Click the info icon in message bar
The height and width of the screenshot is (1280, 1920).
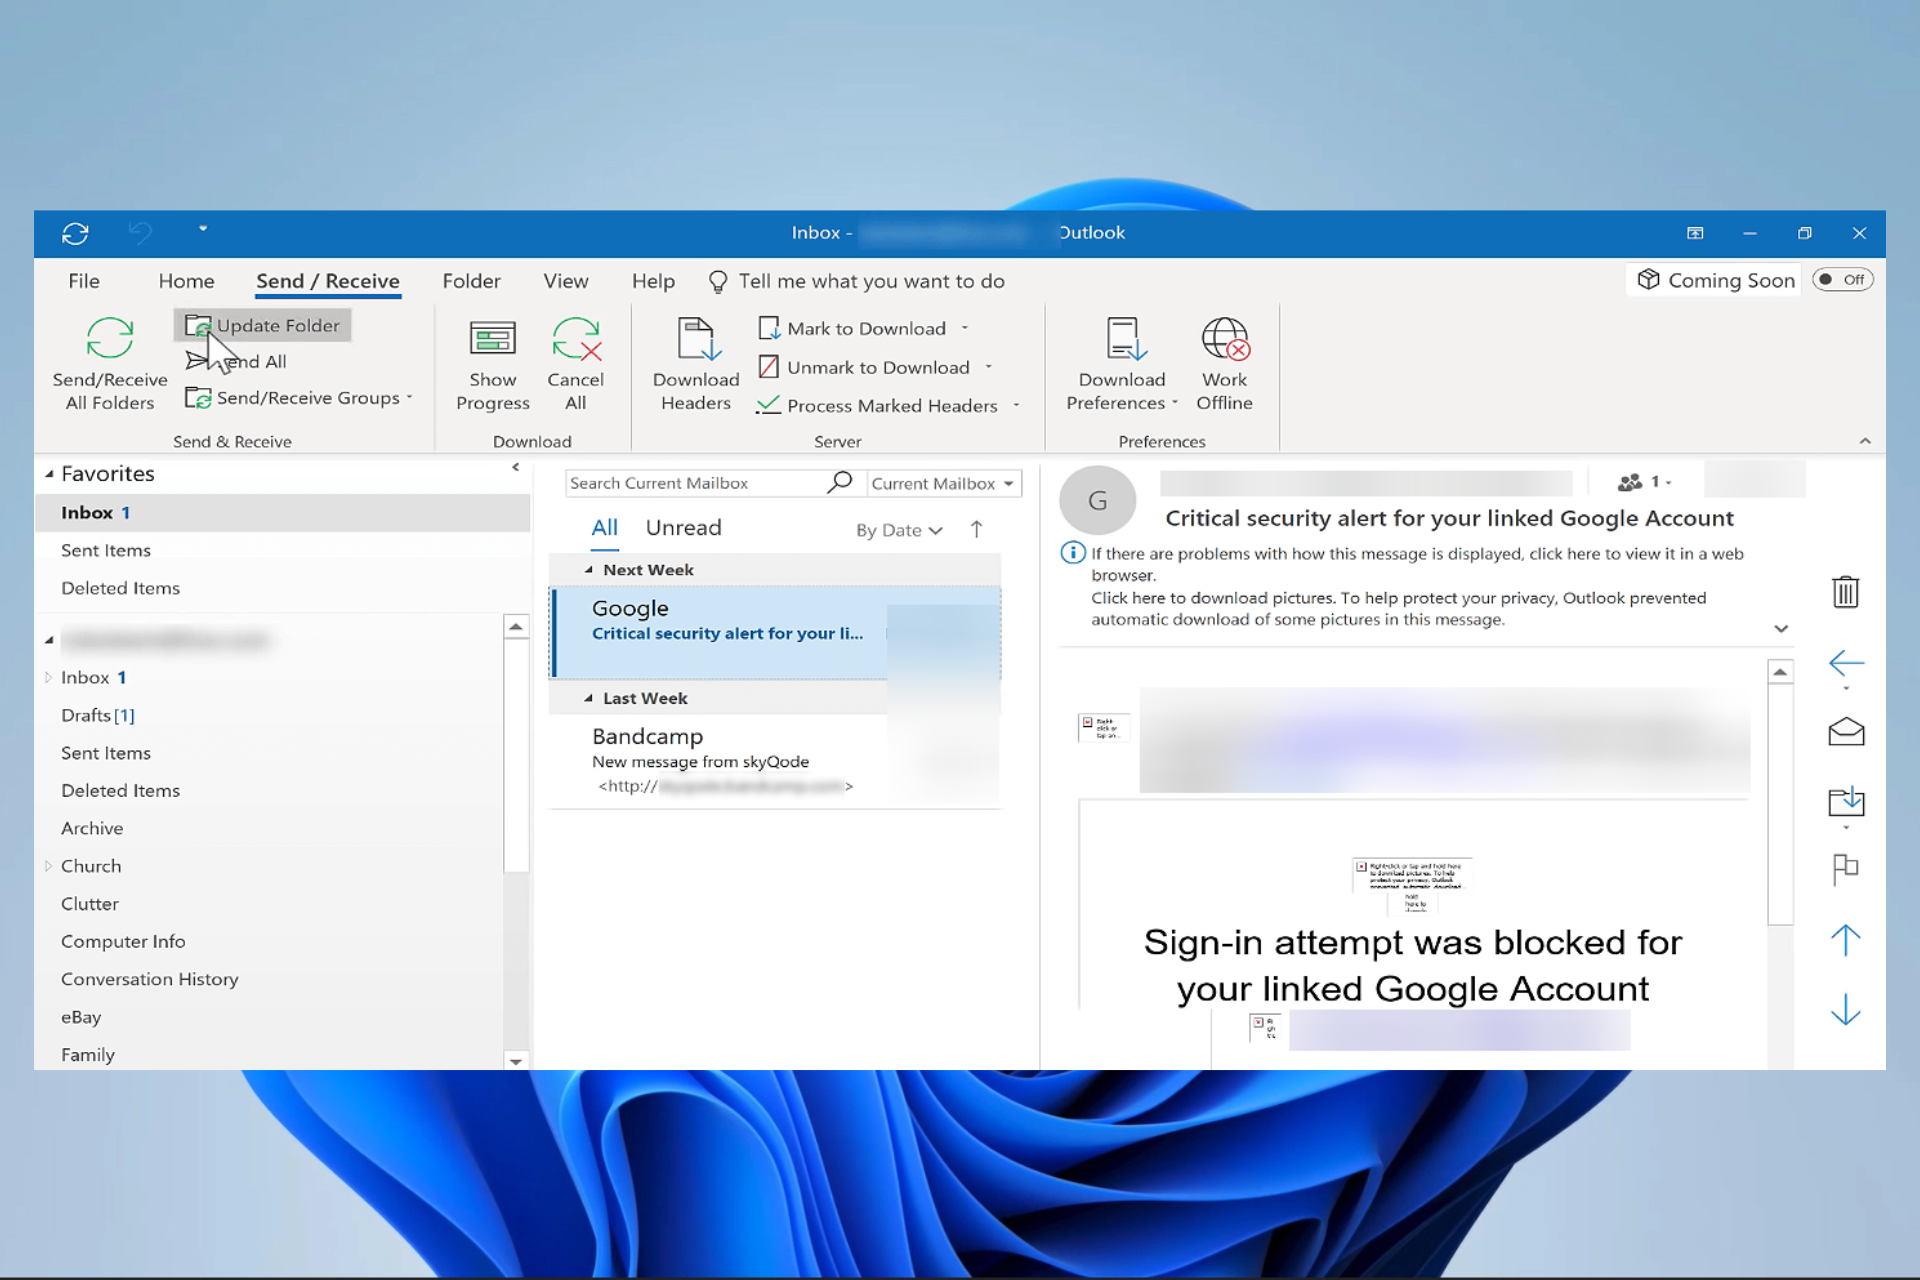tap(1073, 553)
